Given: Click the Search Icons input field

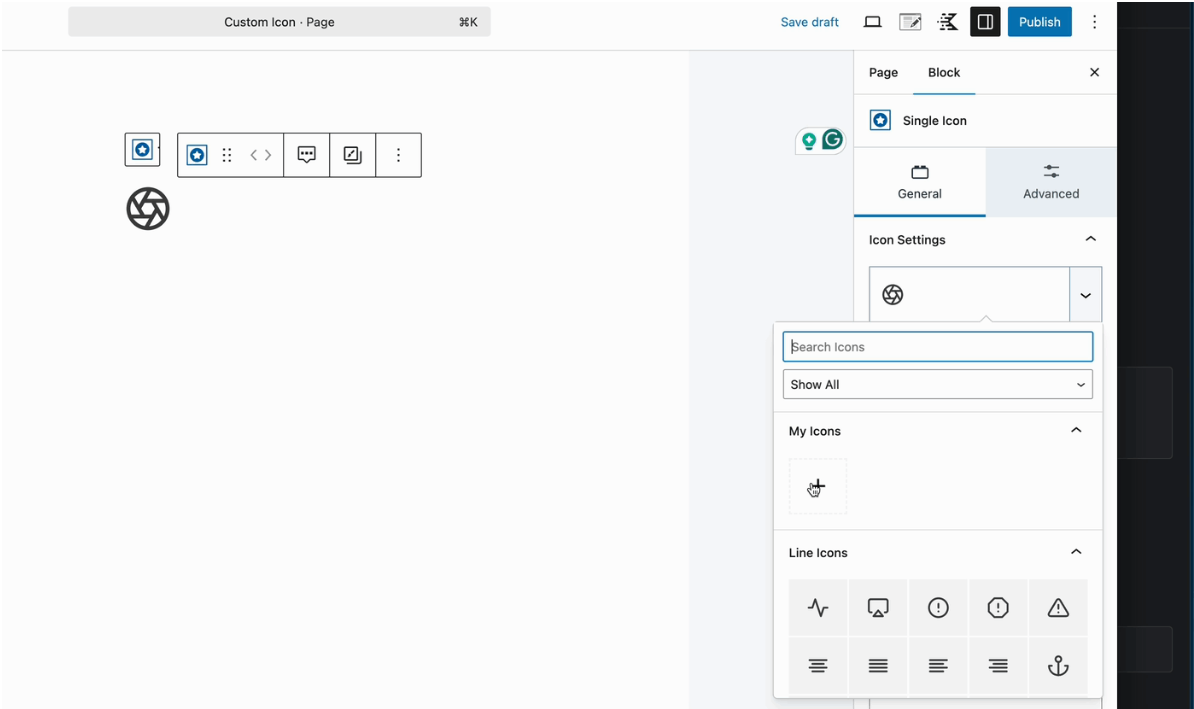Looking at the screenshot, I should 937,347.
